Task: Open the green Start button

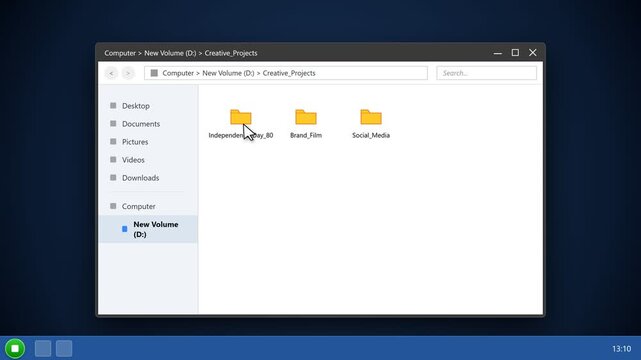Action: (x=15, y=349)
